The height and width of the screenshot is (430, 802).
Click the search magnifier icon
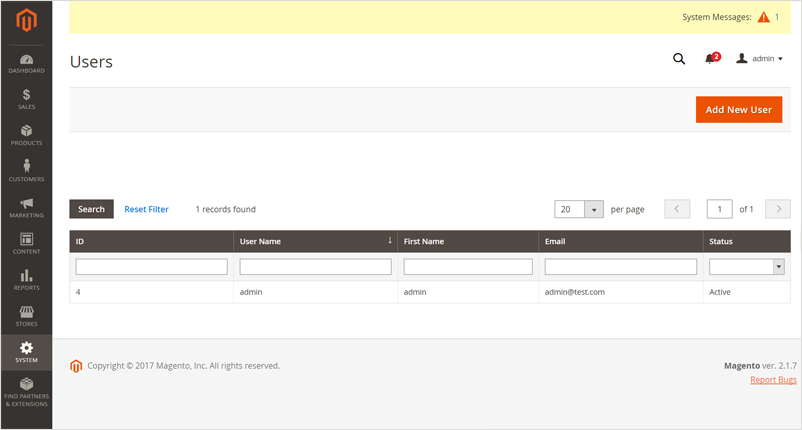(679, 59)
